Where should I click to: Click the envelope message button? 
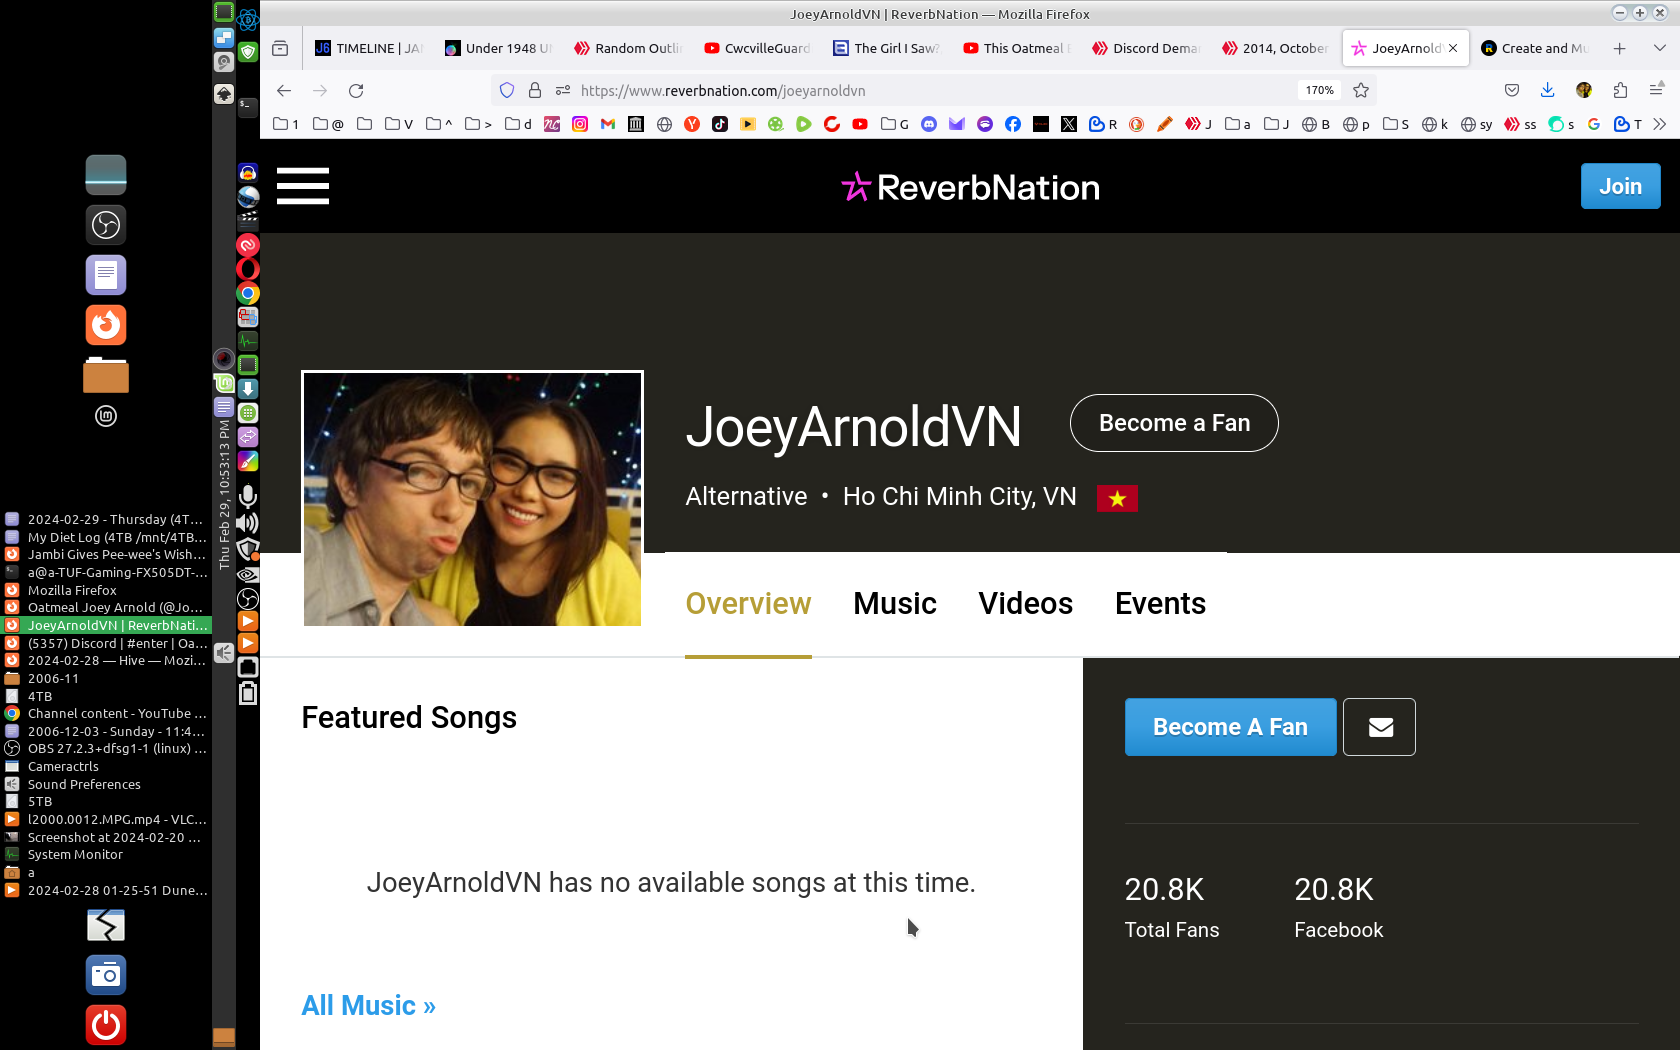[x=1379, y=727]
